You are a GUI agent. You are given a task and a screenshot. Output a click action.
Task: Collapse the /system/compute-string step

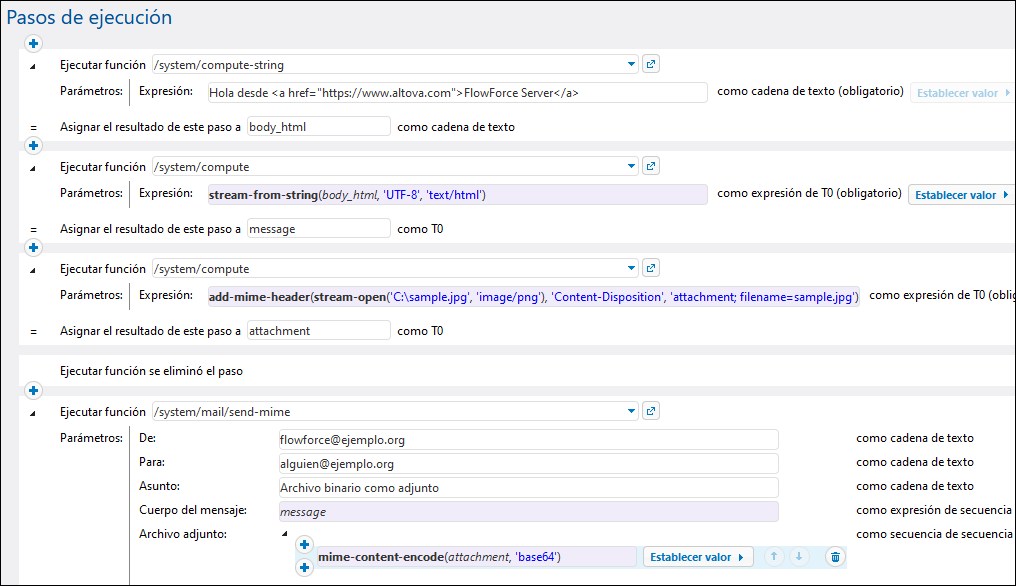pyautogui.click(x=32, y=66)
